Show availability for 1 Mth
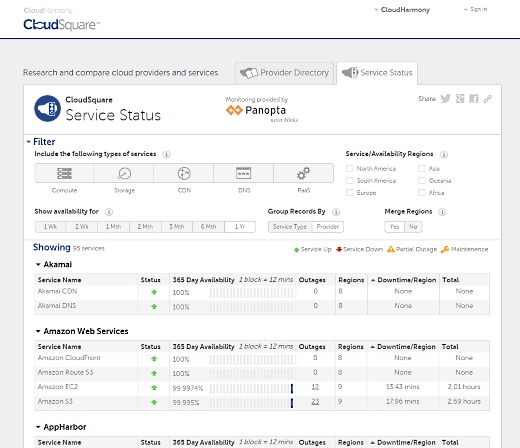 tap(113, 227)
